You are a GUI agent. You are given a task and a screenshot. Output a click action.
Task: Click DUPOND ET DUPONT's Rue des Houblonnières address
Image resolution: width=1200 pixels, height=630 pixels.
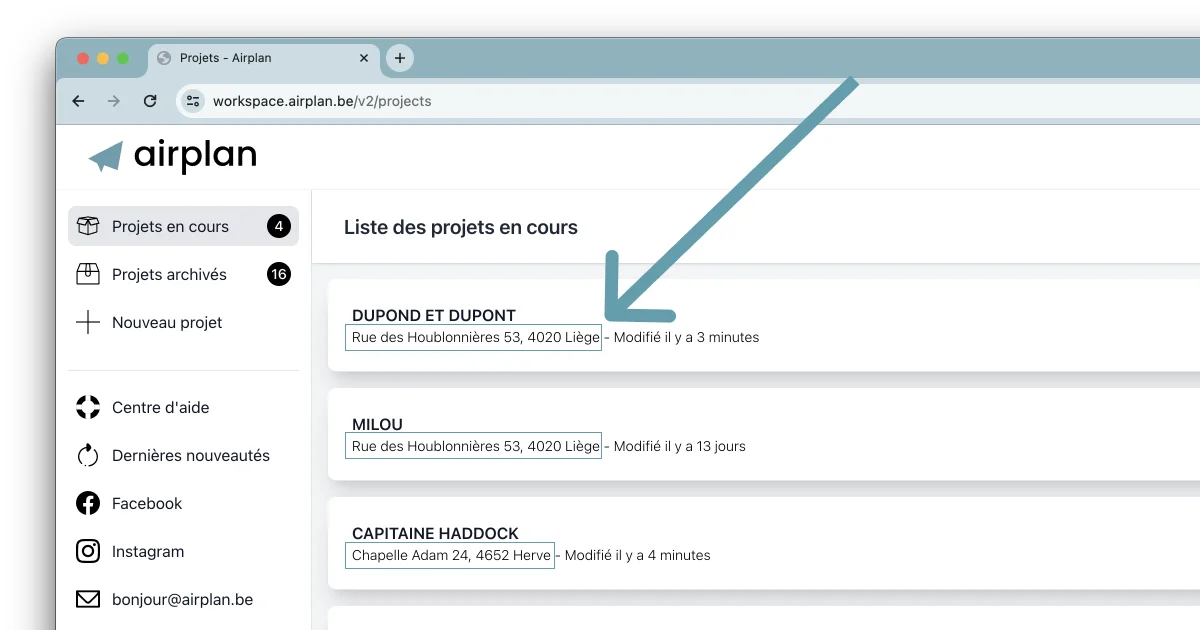click(x=474, y=337)
